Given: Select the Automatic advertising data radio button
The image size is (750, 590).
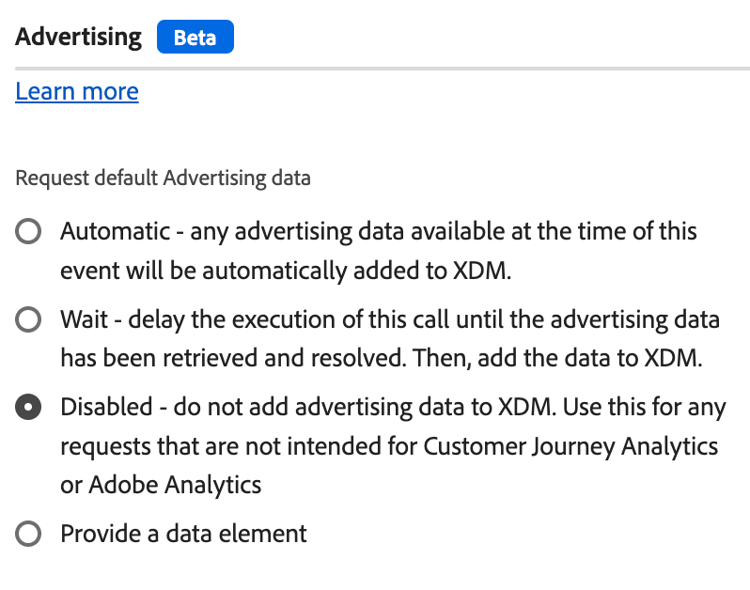Looking at the screenshot, I should 29,233.
